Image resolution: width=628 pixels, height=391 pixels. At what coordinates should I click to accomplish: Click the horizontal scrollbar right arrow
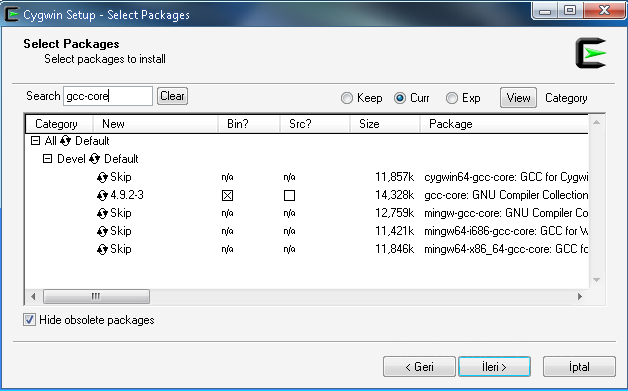pyautogui.click(x=580, y=296)
